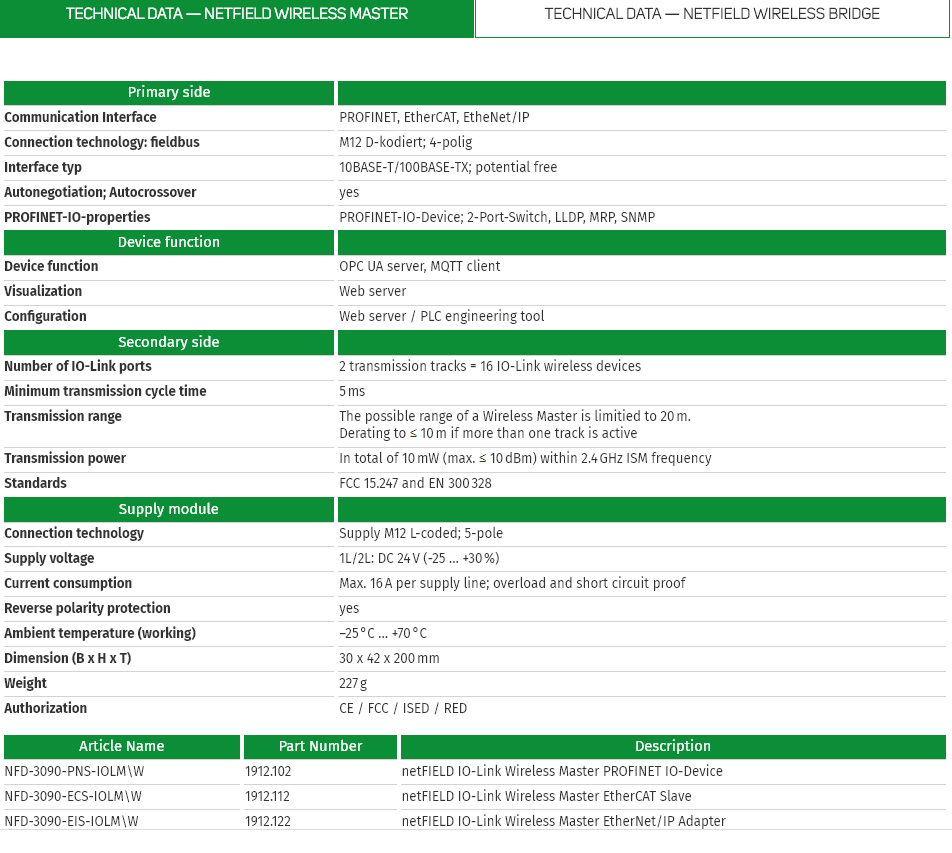Click Supply voltage label
952x853 pixels.
49,559
